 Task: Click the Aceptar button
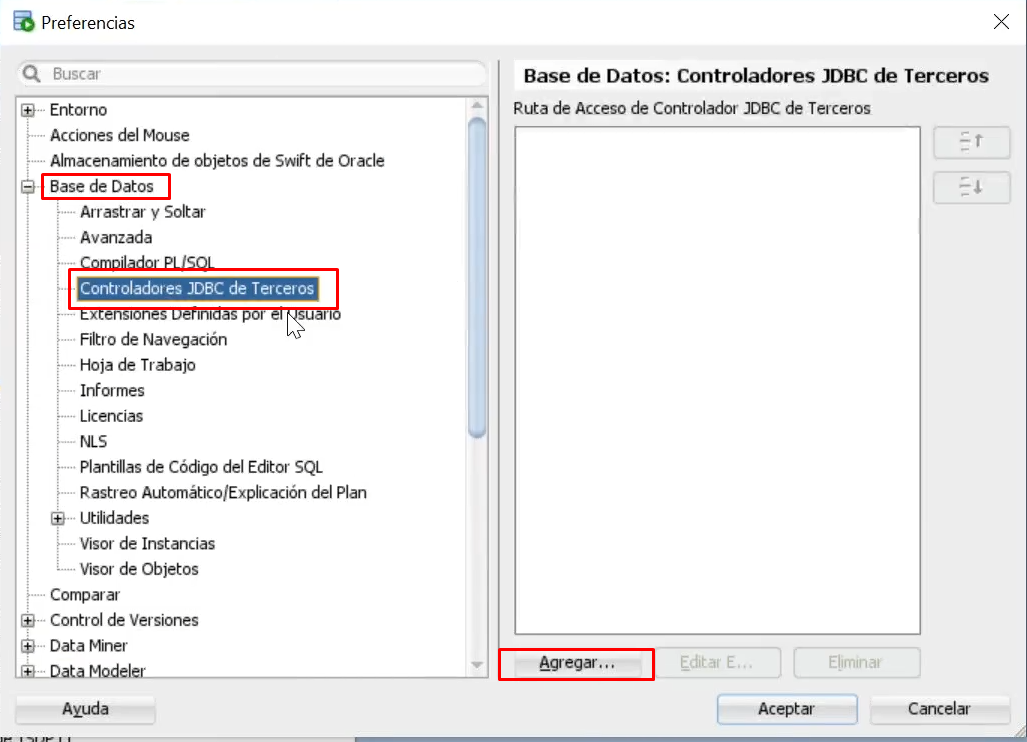pos(786,709)
